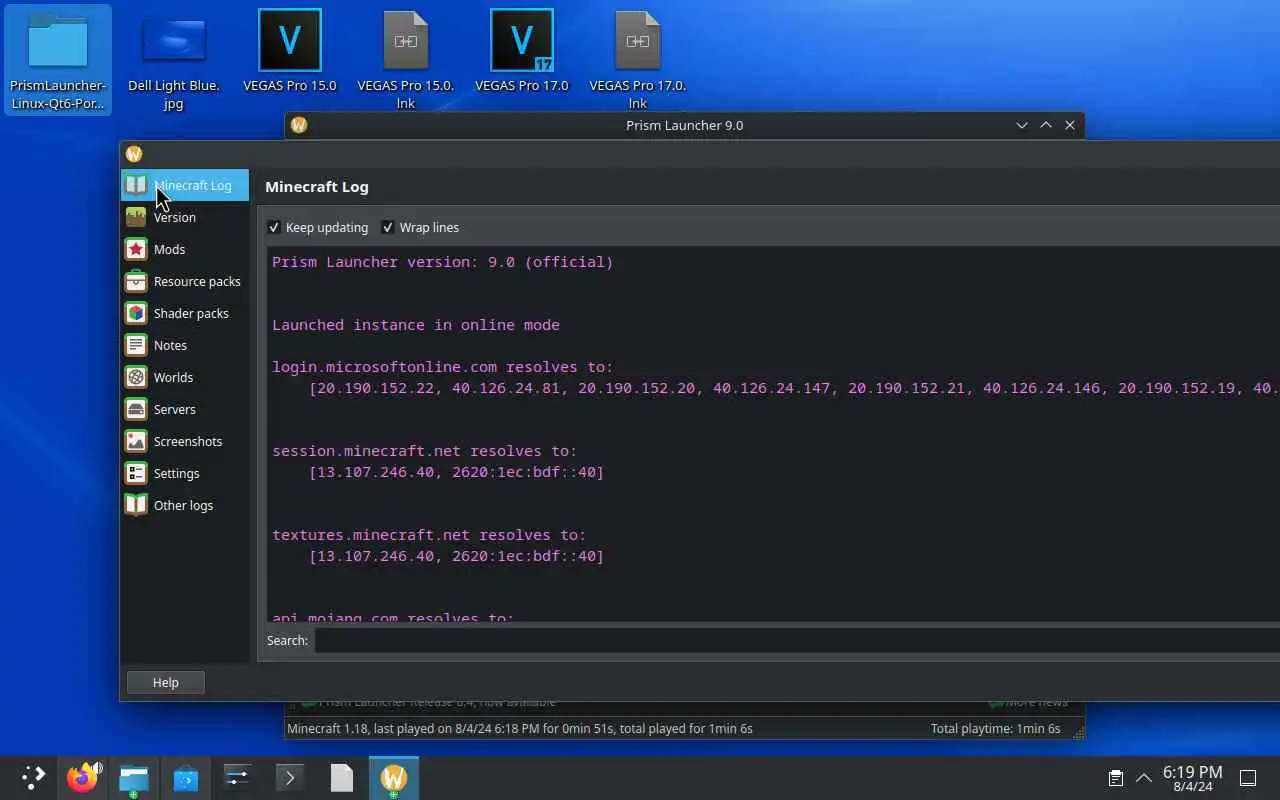The width and height of the screenshot is (1280, 800).
Task: Select the VEGAS Pro 15.0 desktop shortcut
Action: pyautogui.click(x=290, y=51)
